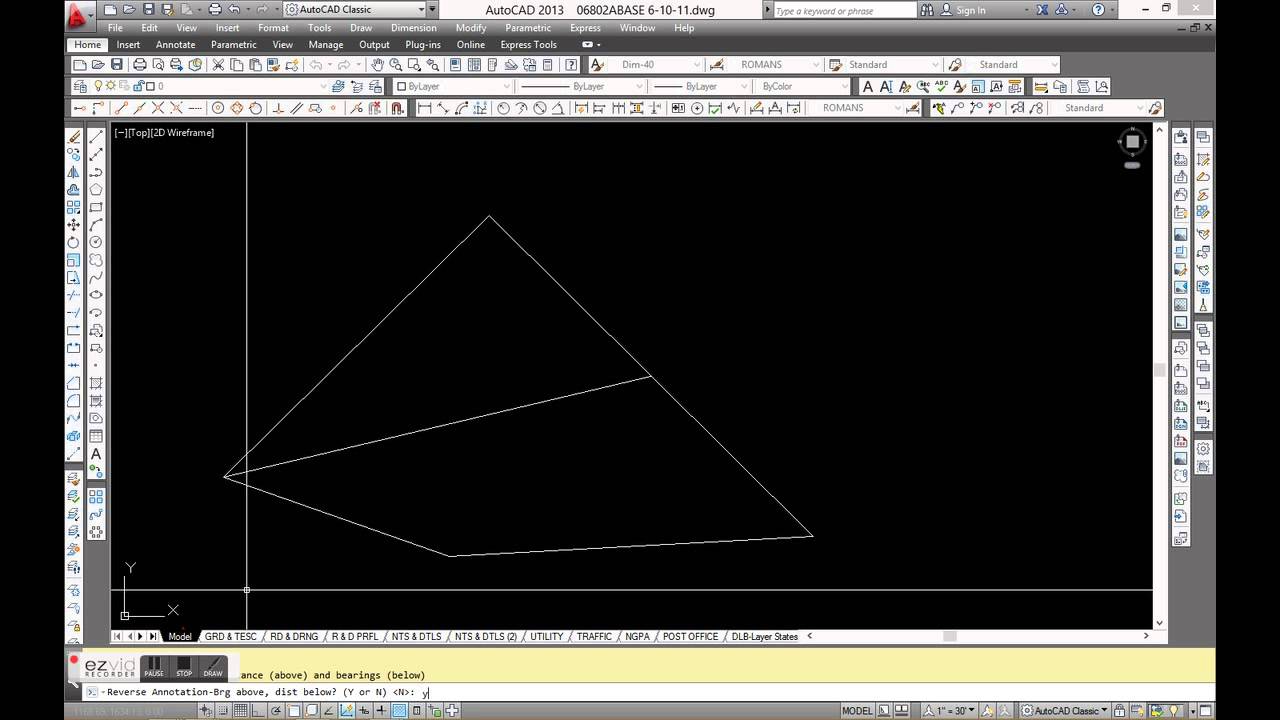Viewport: 1280px width, 720px height.
Task: Open the Layer Properties Manager icon
Action: coord(80,87)
